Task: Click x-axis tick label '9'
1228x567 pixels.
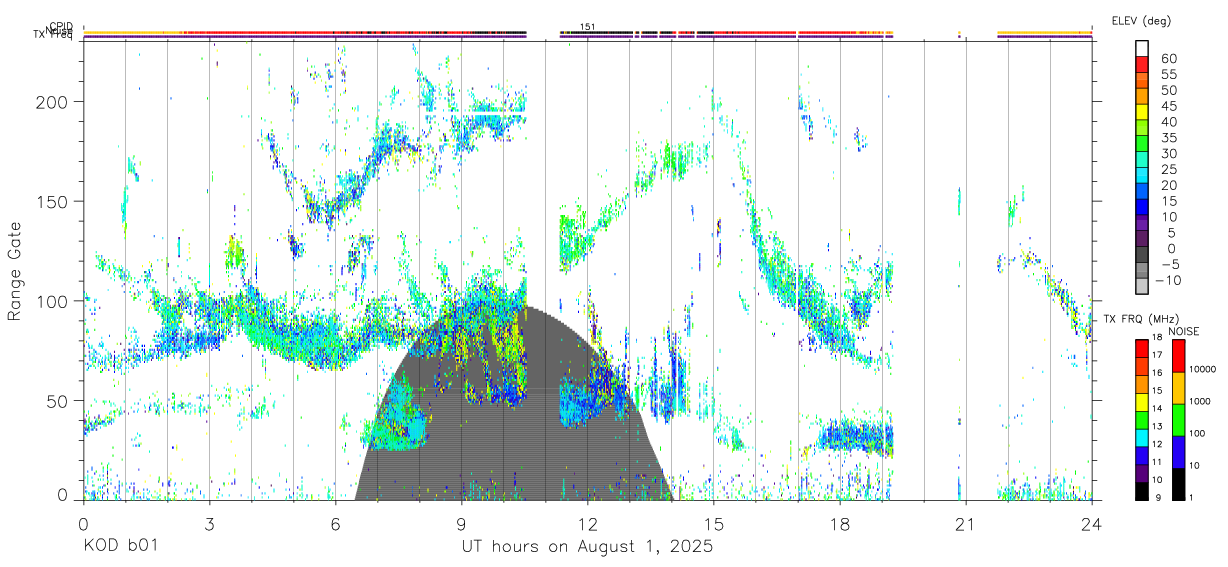Action: 461,523
